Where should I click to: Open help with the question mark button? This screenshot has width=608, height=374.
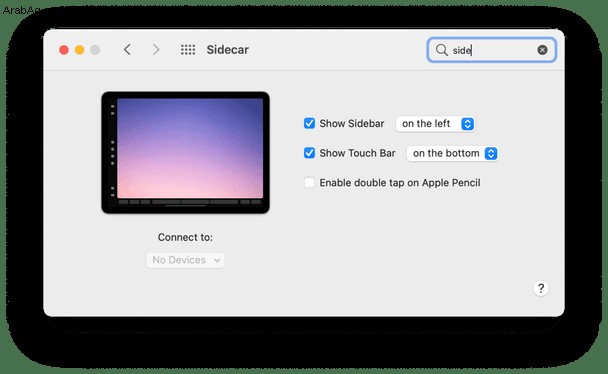pos(541,288)
